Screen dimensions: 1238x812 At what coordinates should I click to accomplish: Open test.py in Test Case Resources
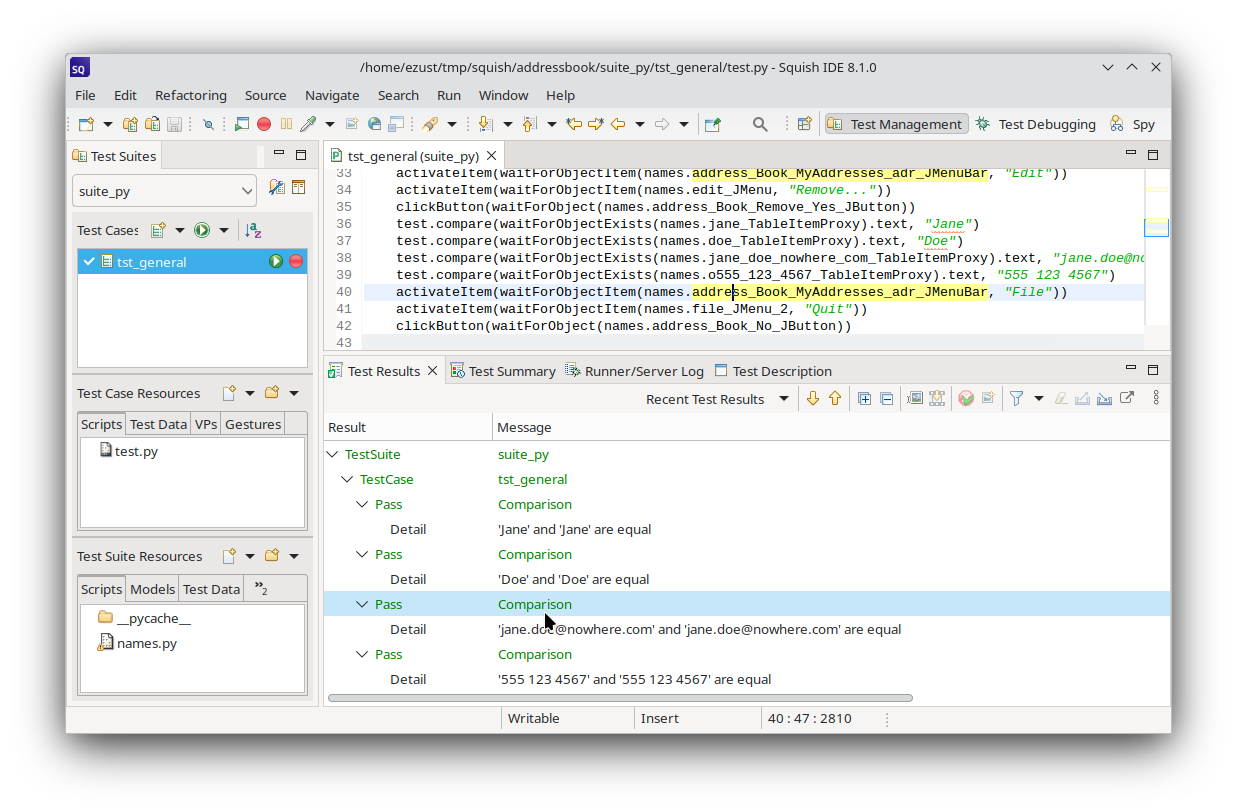(136, 451)
